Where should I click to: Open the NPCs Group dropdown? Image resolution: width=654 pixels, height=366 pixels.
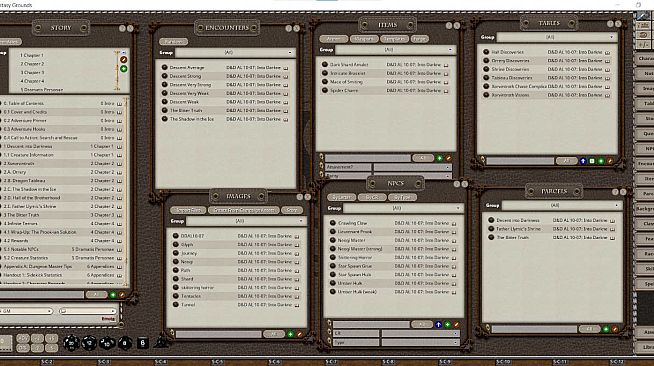tap(403, 208)
